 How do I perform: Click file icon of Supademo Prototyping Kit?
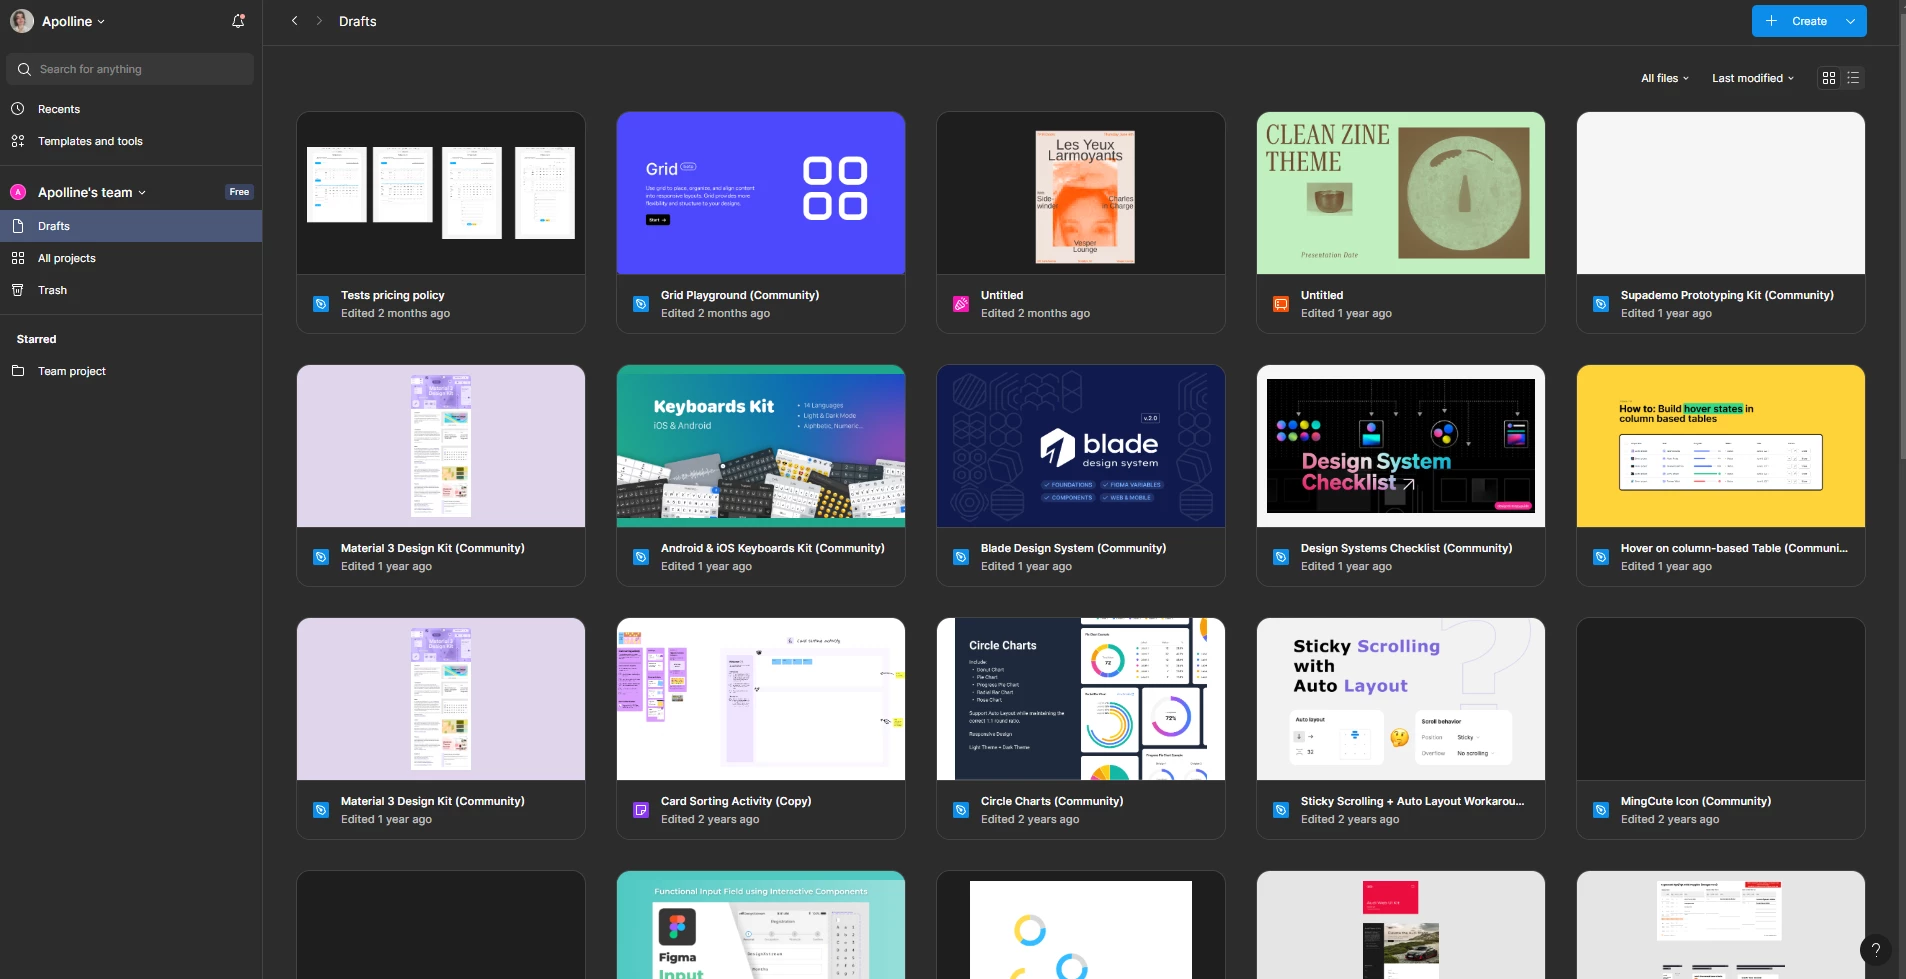click(1601, 304)
